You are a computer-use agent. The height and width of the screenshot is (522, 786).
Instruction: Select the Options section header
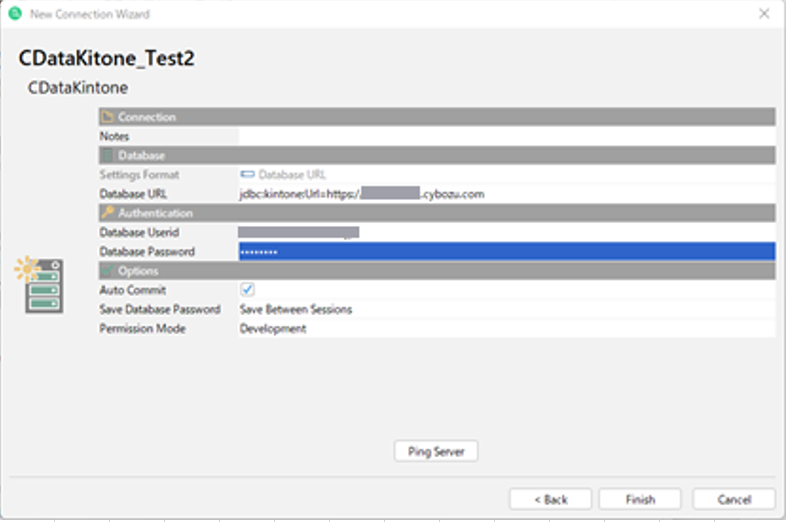tap(437, 271)
